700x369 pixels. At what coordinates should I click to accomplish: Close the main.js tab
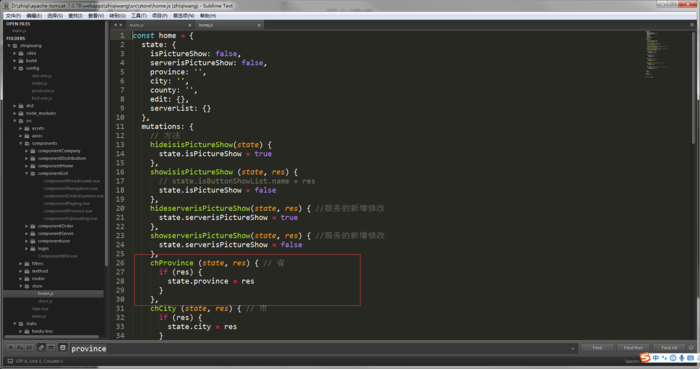[x=190, y=25]
